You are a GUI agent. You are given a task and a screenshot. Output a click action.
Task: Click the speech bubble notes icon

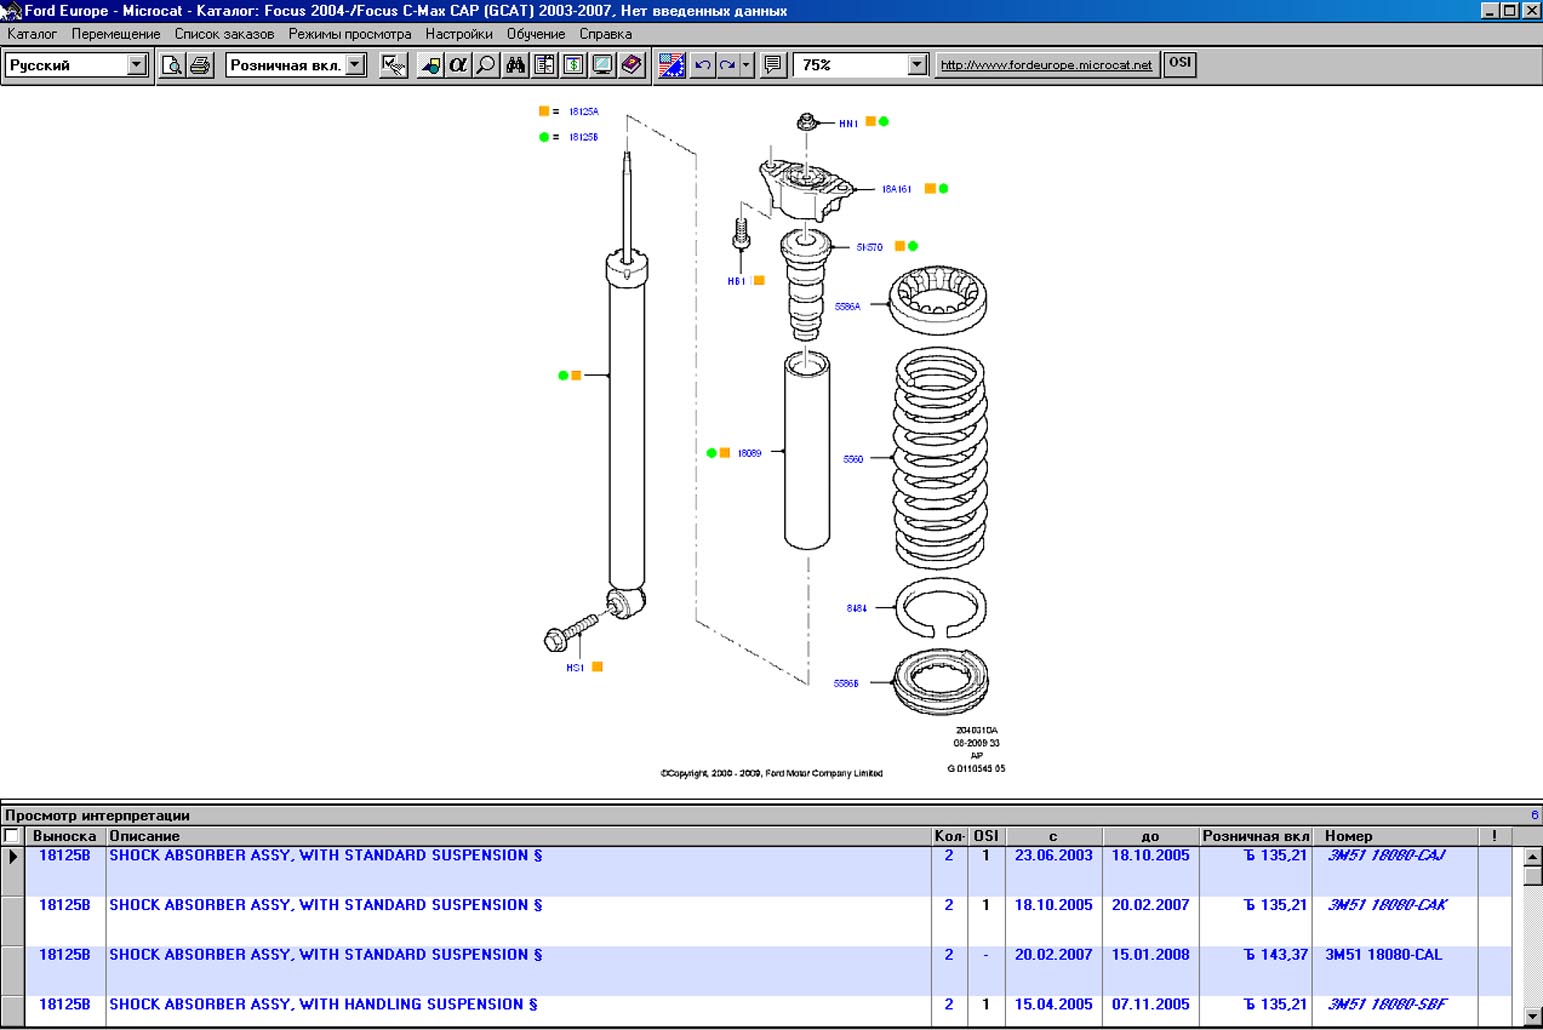[x=772, y=66]
